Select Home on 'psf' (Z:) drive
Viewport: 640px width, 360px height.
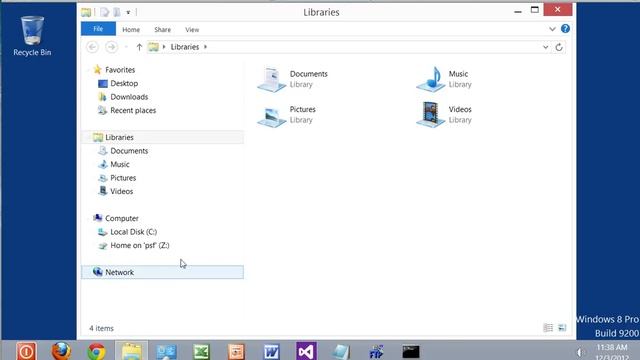click(140, 245)
